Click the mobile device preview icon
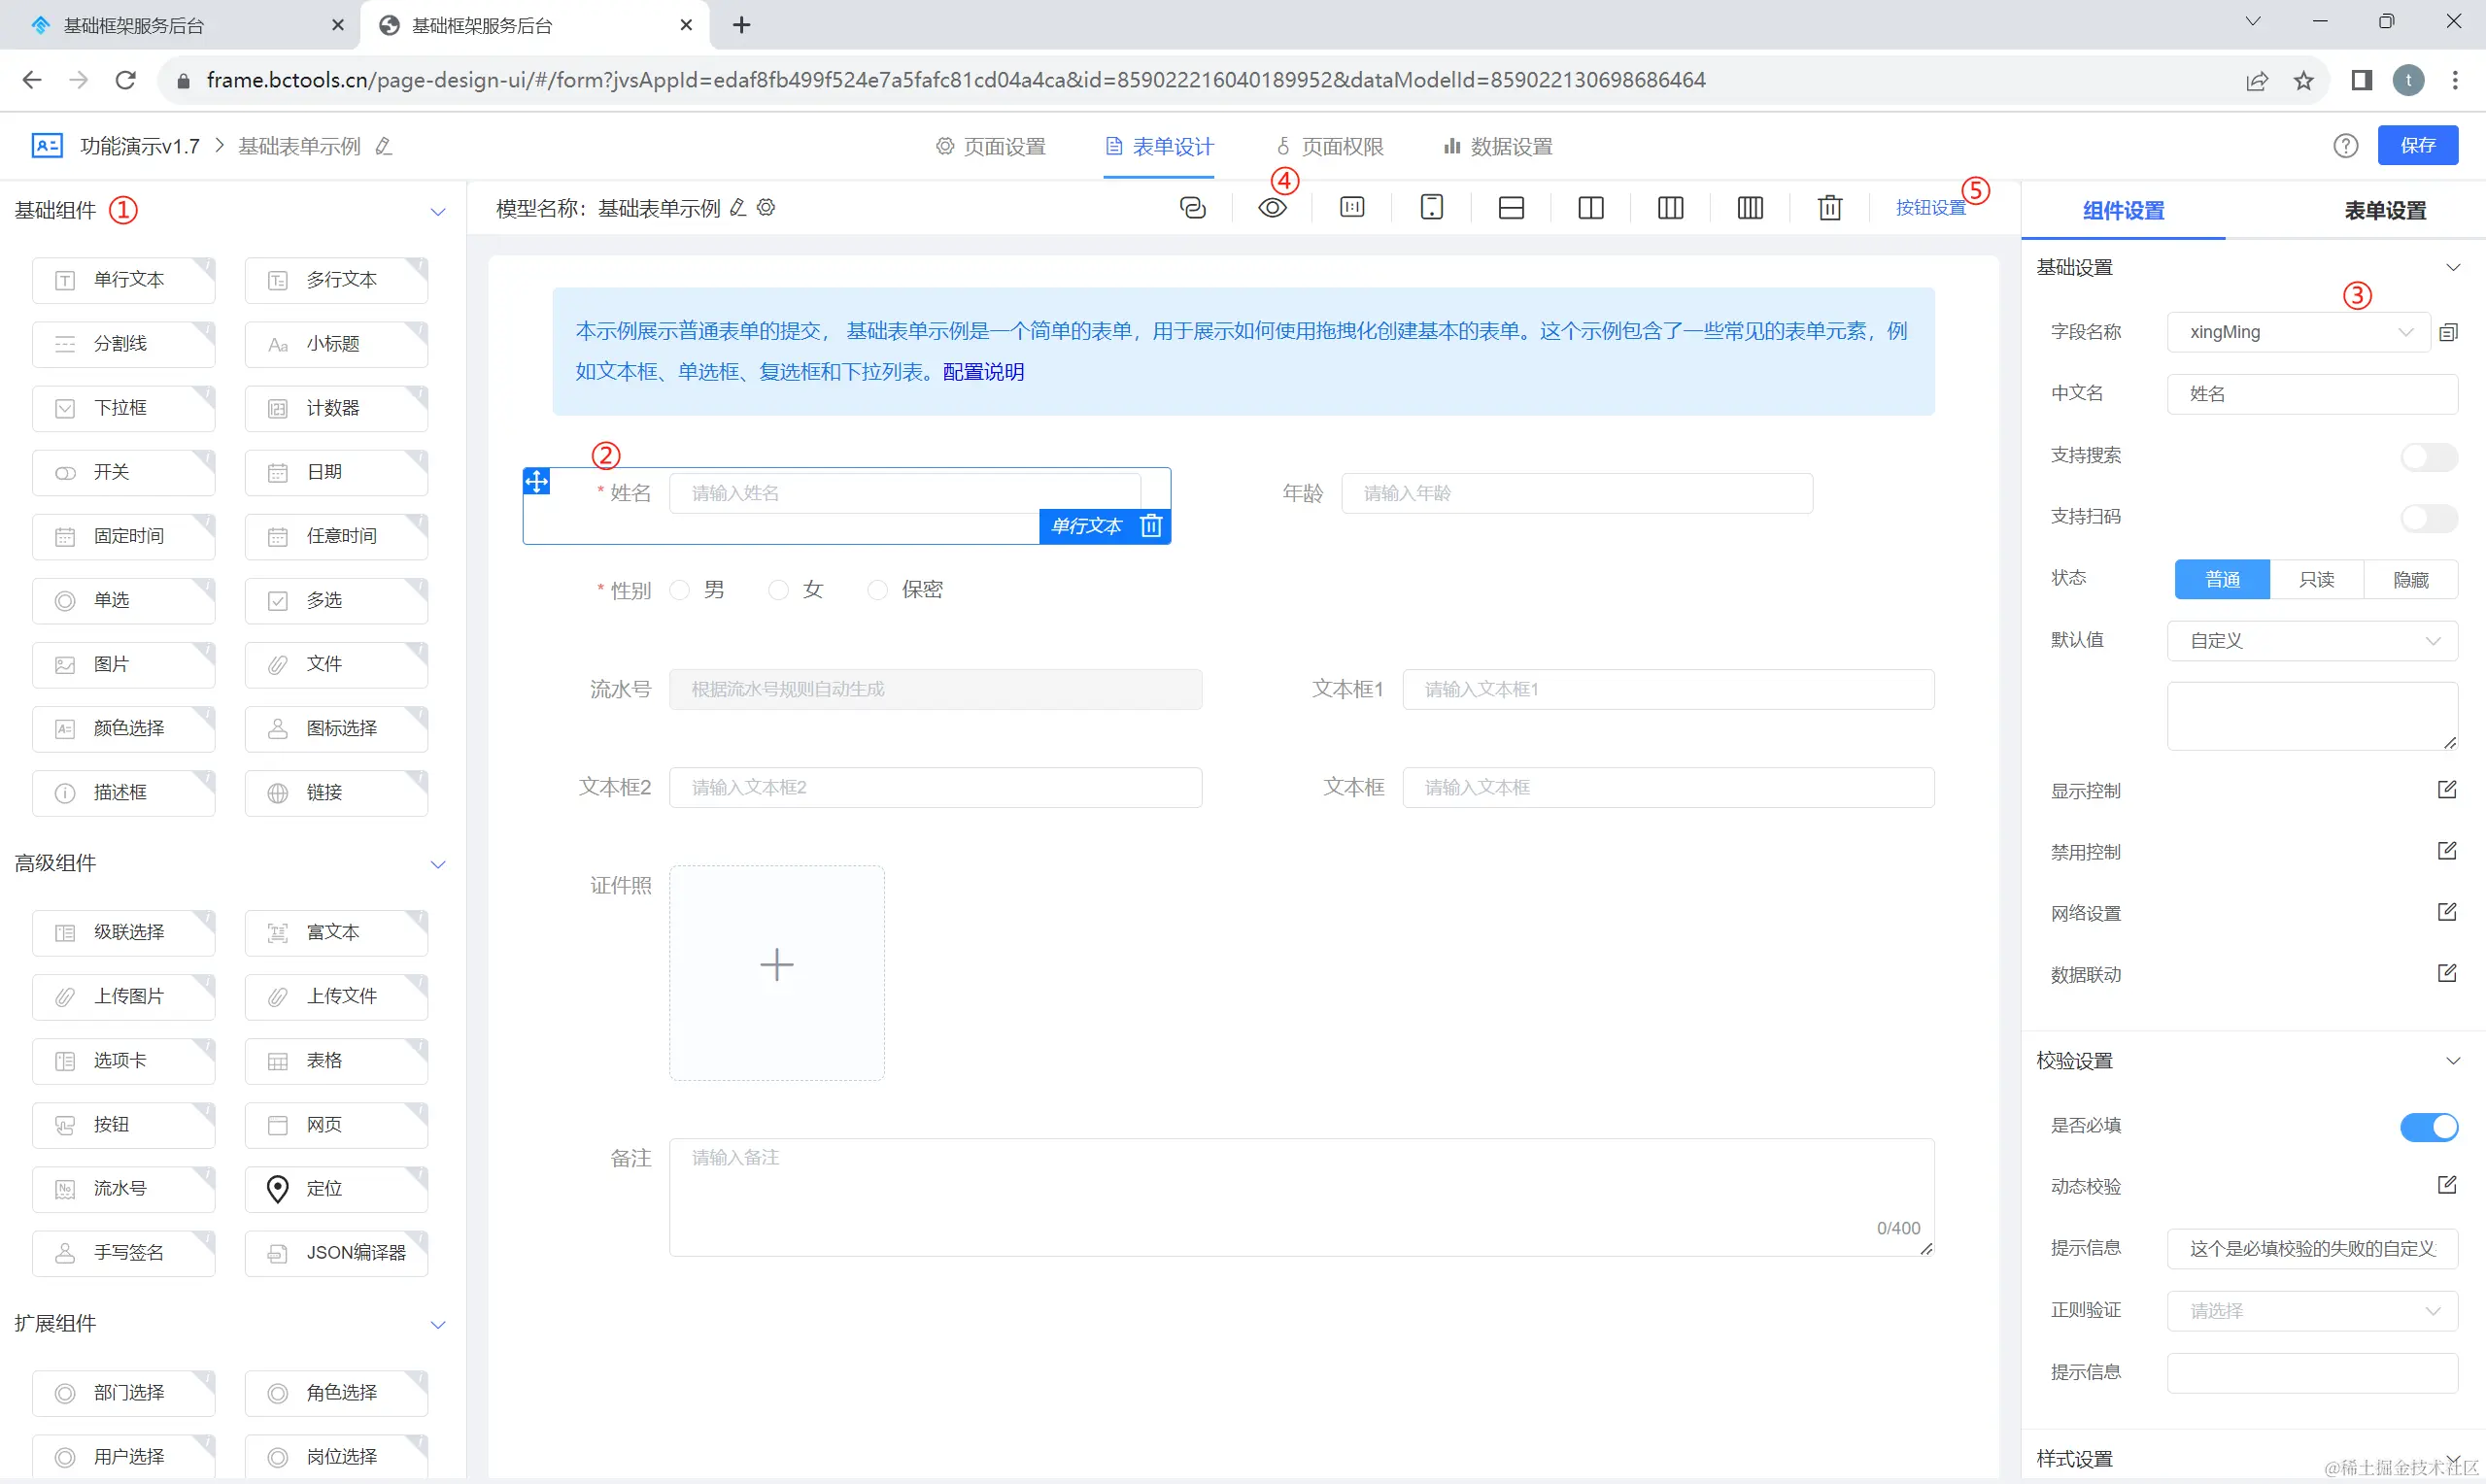Screen dimensions: 2486x1484 pos(1431,208)
